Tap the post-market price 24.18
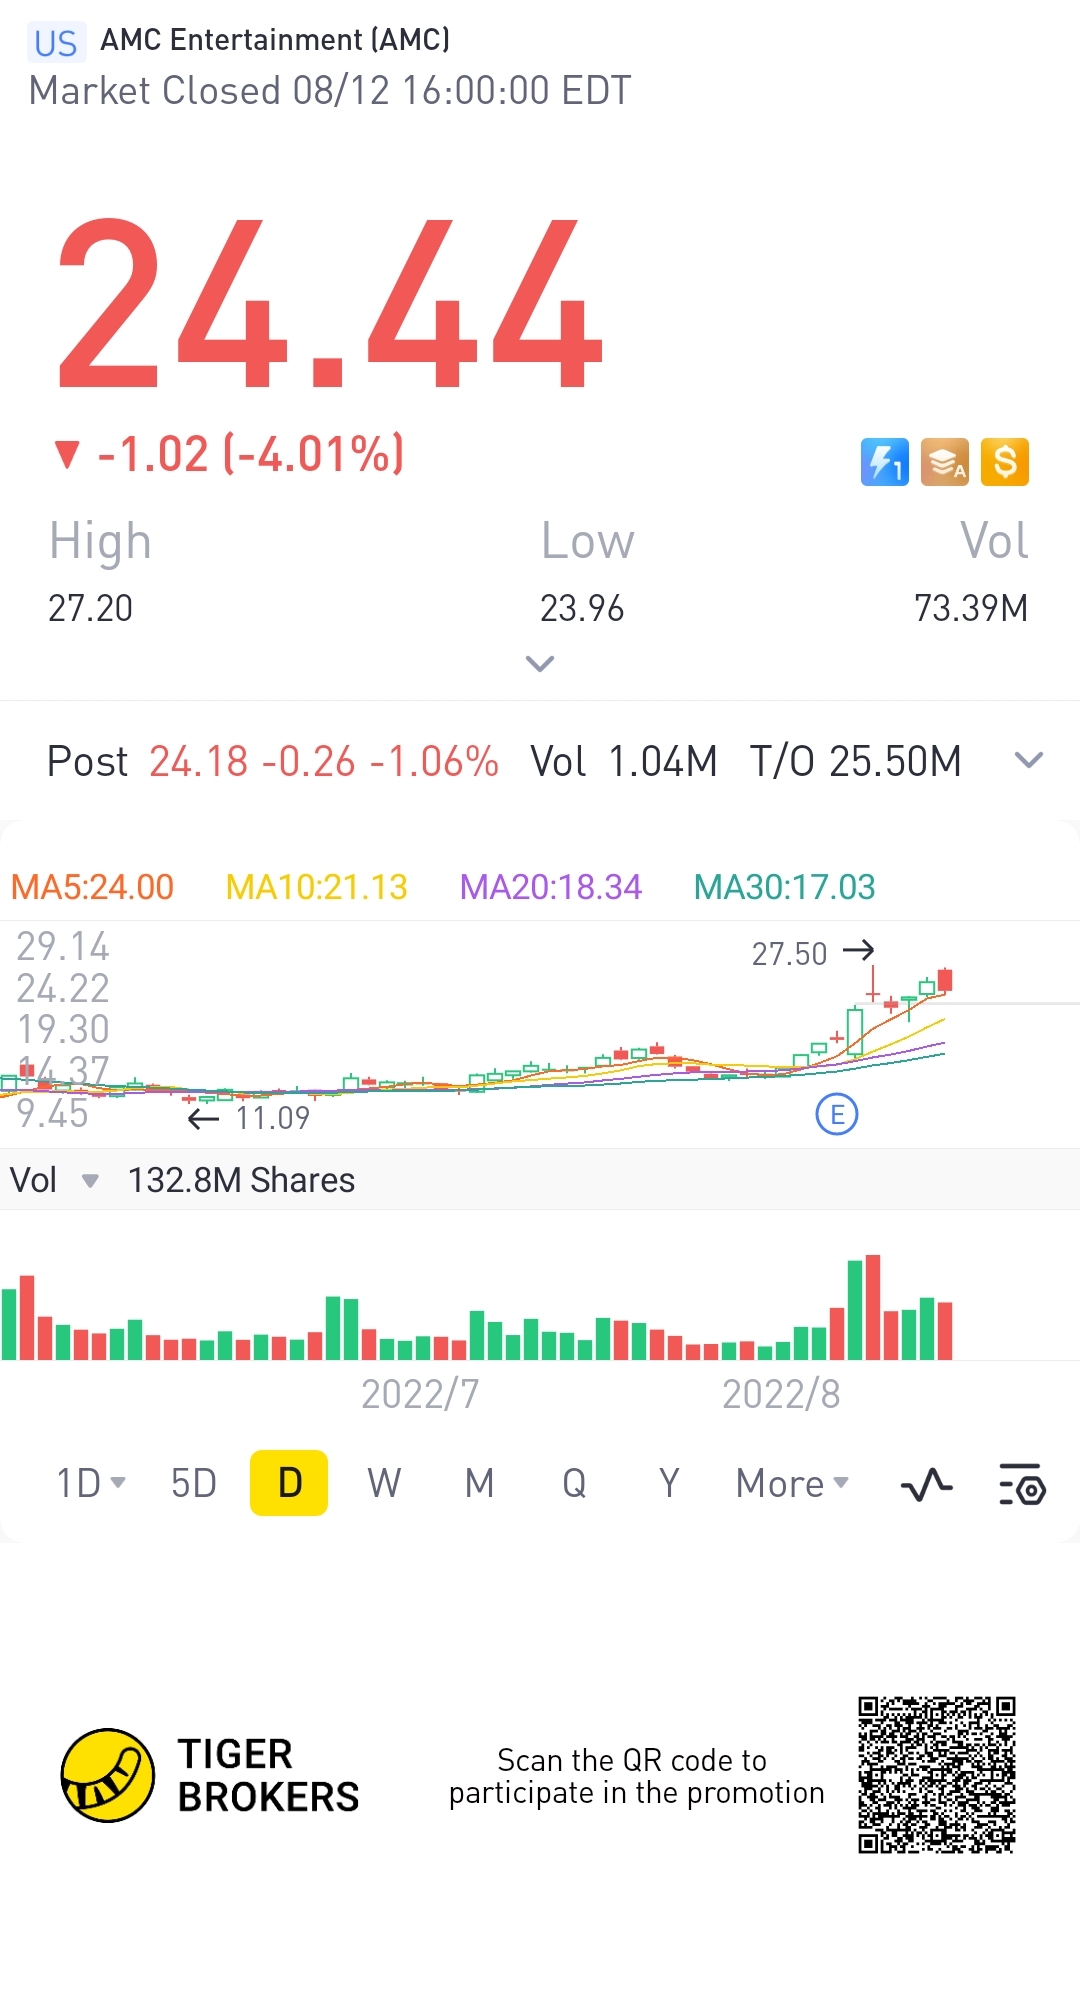Screen dimensions: 1080x2009 (x=198, y=762)
